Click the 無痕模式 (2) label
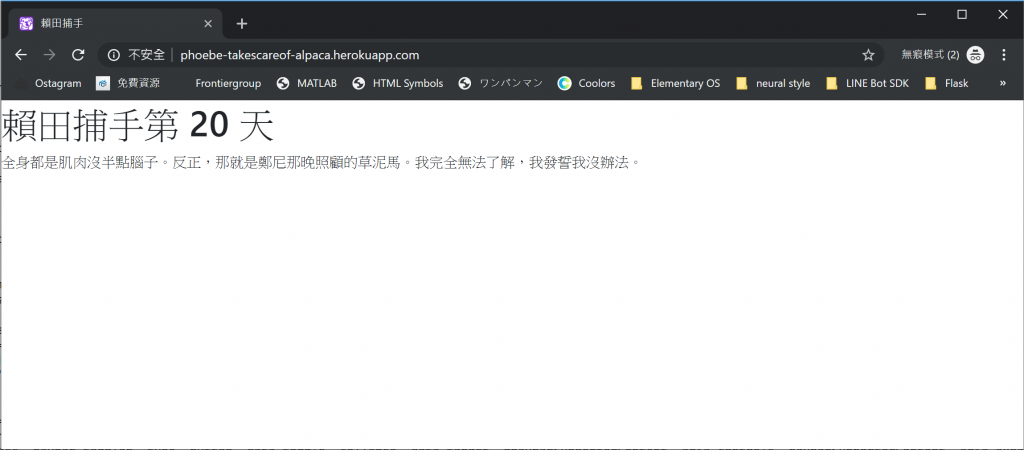 tap(930, 55)
